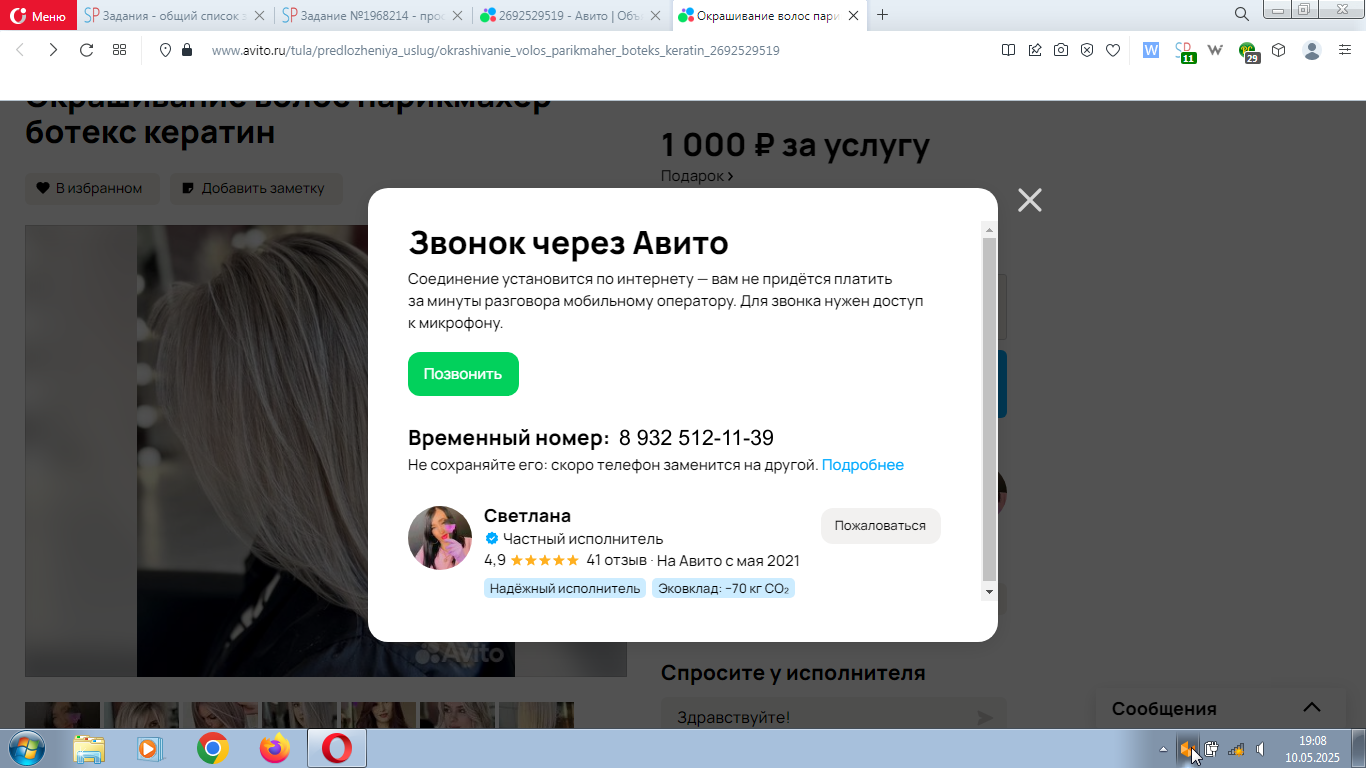Open Светлана's profile avatar
The height and width of the screenshot is (768, 1366).
pos(440,538)
